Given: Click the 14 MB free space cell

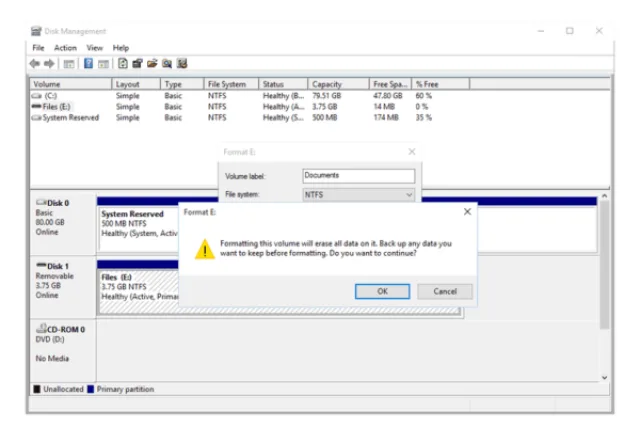Looking at the screenshot, I should tap(384, 107).
